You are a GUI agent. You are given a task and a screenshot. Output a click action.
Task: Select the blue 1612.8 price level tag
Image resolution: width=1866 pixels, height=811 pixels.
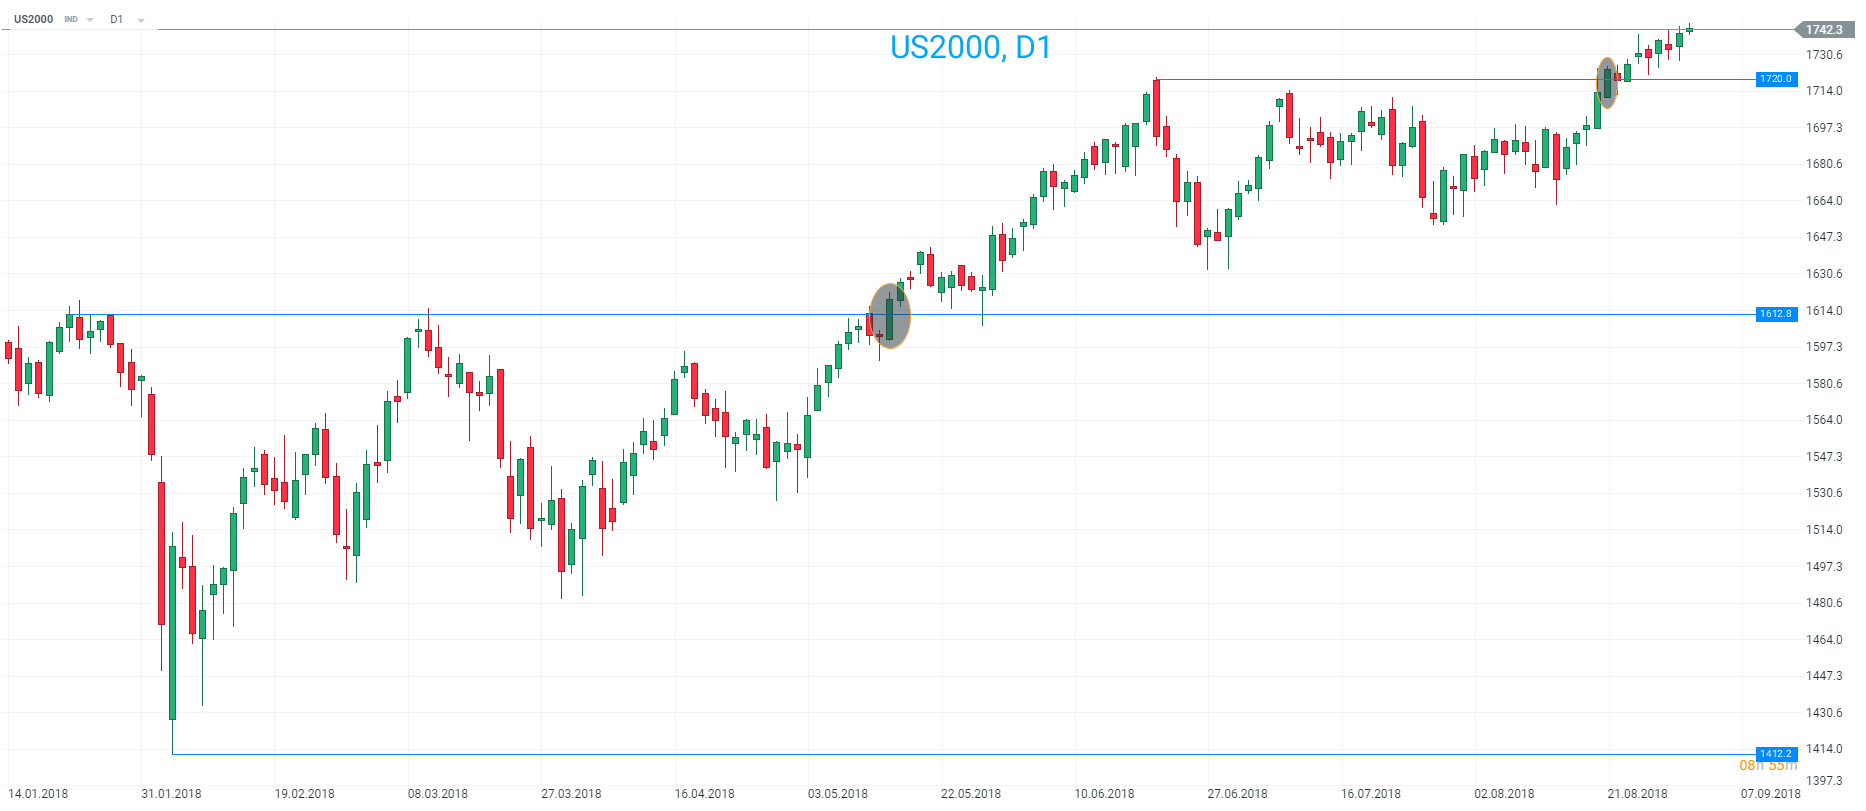[x=1776, y=314]
